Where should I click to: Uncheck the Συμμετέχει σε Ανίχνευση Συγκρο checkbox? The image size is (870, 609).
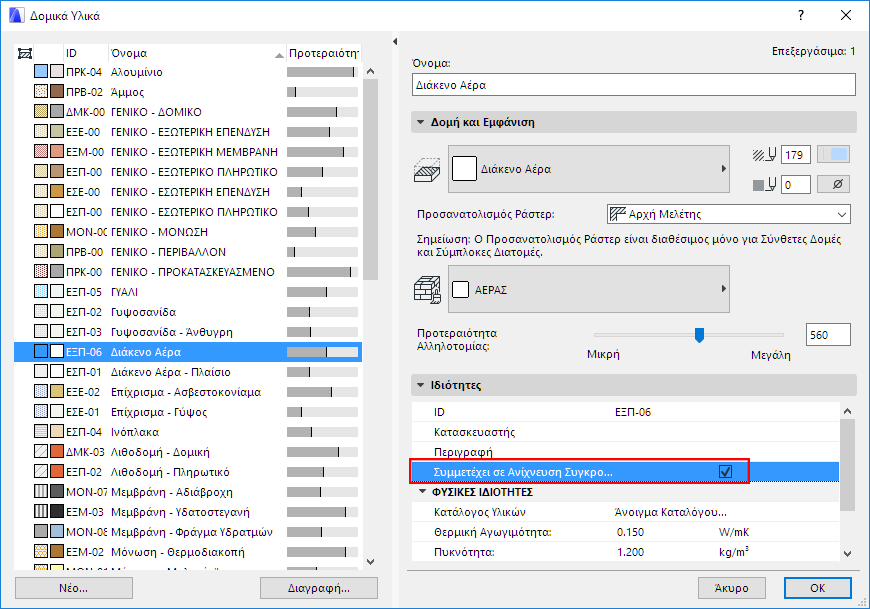(x=725, y=471)
